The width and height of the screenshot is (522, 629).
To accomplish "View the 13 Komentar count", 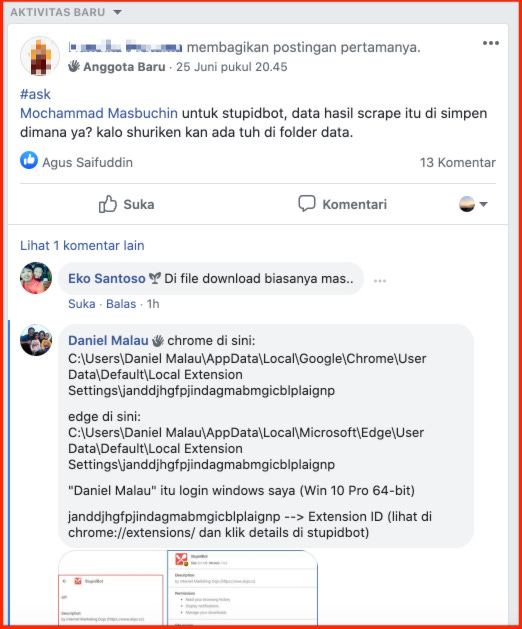I will (x=458, y=162).
